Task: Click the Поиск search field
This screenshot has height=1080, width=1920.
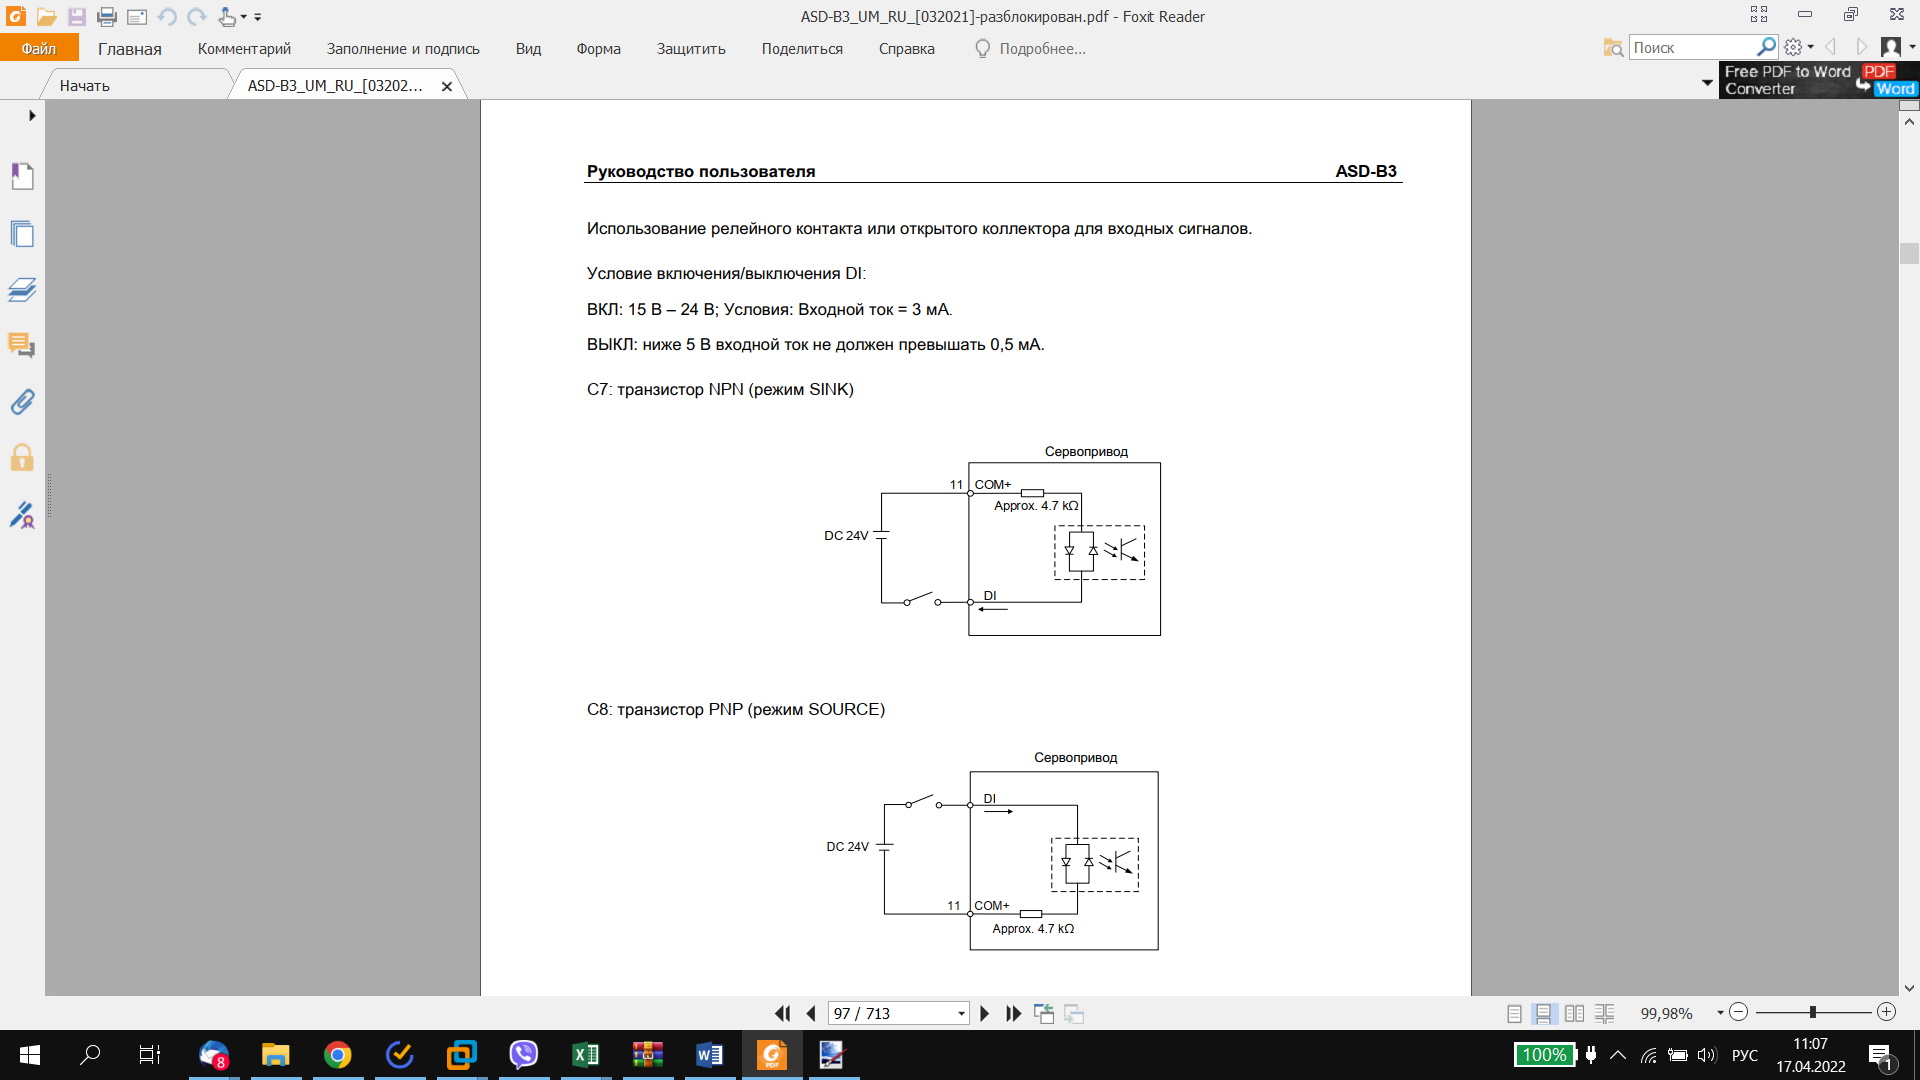Action: pyautogui.click(x=1692, y=48)
